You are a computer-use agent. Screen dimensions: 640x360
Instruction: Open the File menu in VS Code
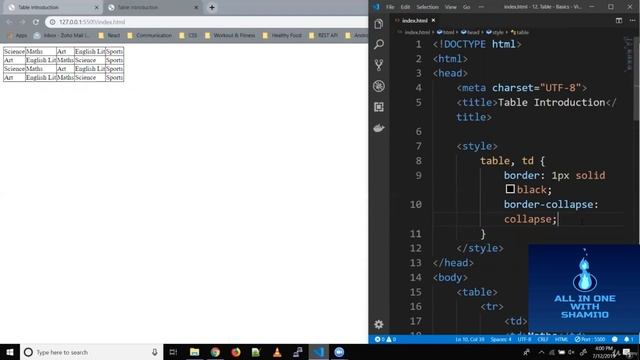[x=390, y=7]
